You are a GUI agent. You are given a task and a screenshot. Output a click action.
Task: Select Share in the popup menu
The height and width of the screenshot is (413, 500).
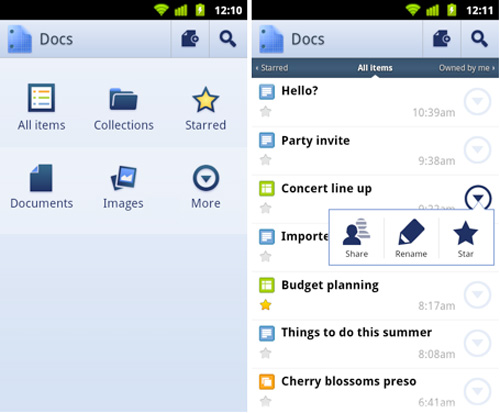coord(356,238)
